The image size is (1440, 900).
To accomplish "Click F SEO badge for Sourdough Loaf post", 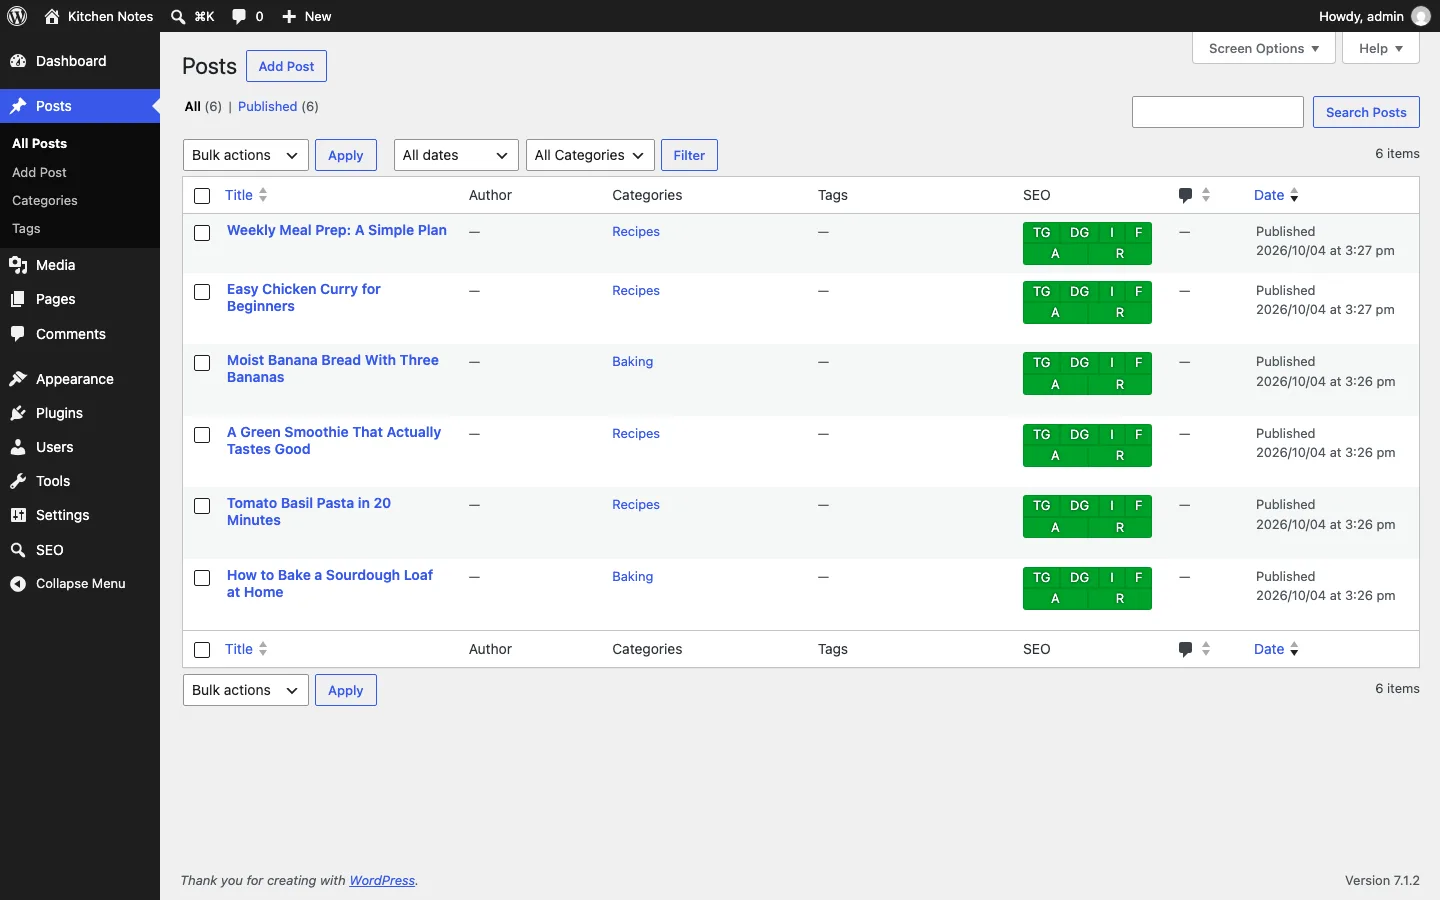I will pyautogui.click(x=1139, y=577).
